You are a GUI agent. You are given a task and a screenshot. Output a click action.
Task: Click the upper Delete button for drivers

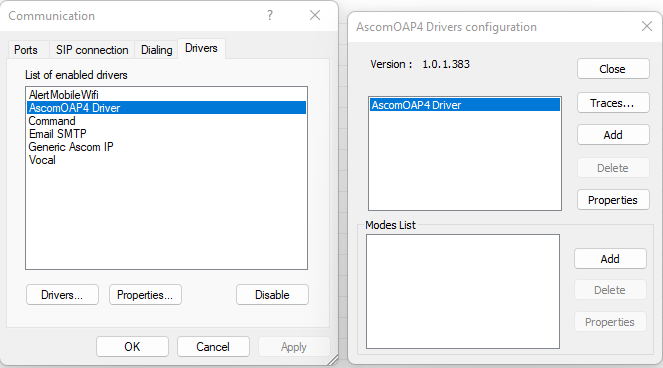(x=613, y=168)
